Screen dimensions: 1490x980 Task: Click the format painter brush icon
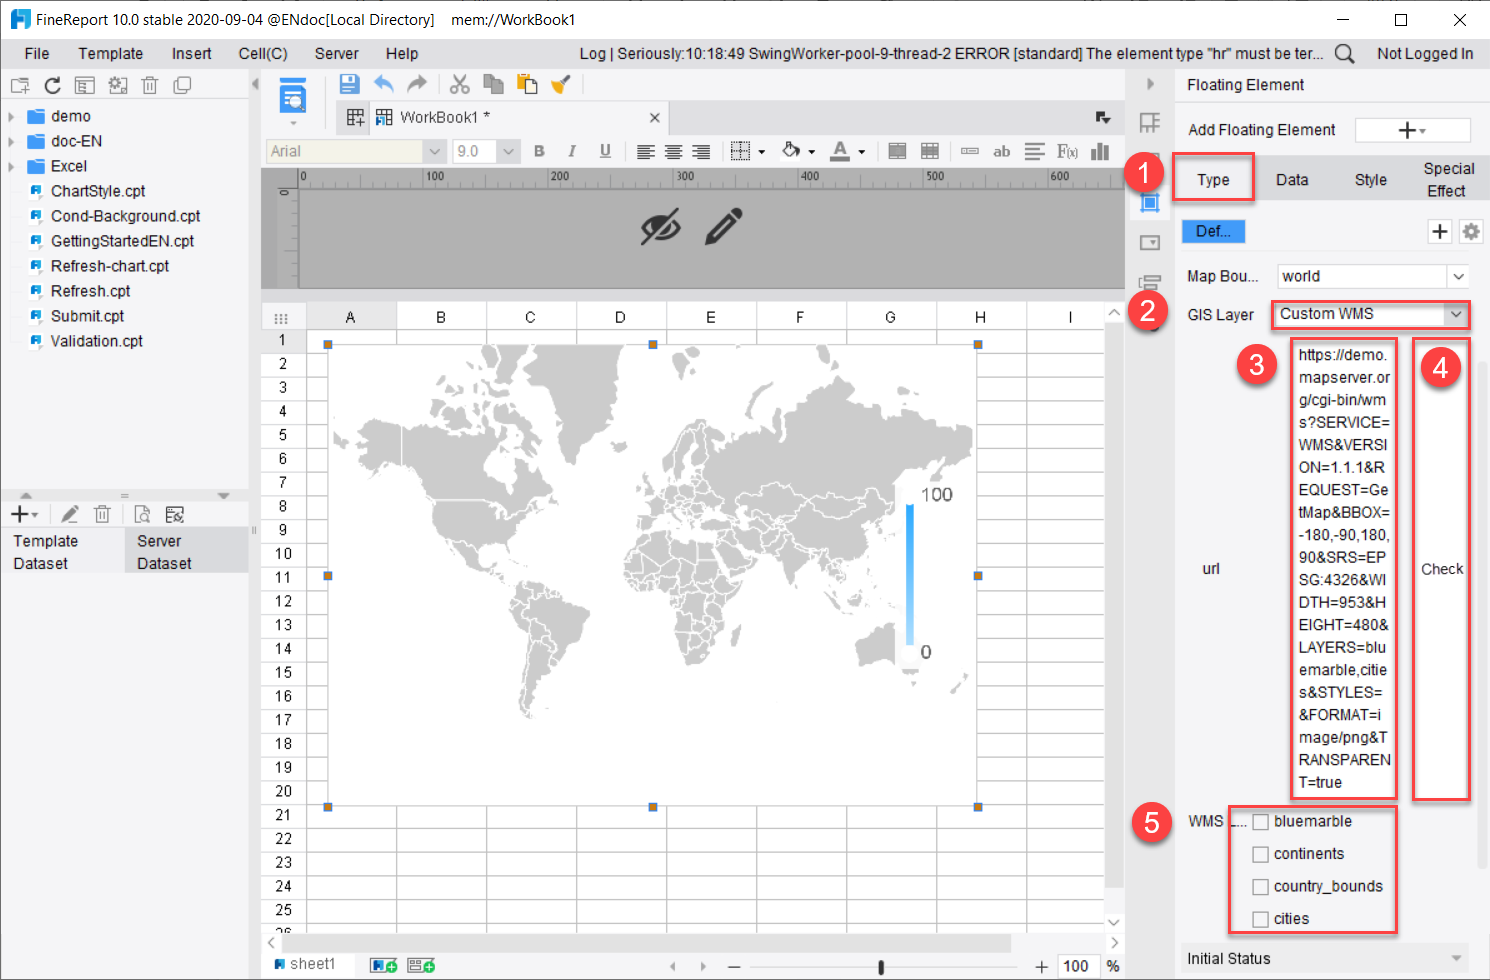pos(560,84)
